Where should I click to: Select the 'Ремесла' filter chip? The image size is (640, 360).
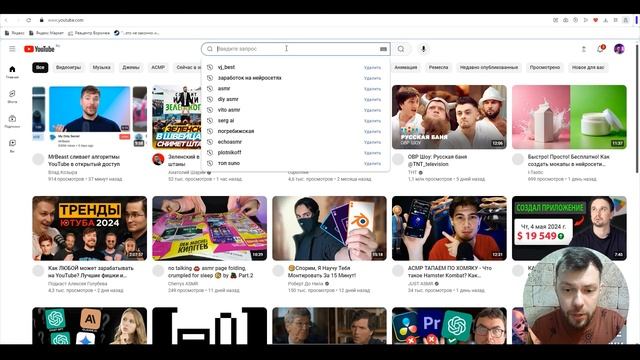(438, 67)
